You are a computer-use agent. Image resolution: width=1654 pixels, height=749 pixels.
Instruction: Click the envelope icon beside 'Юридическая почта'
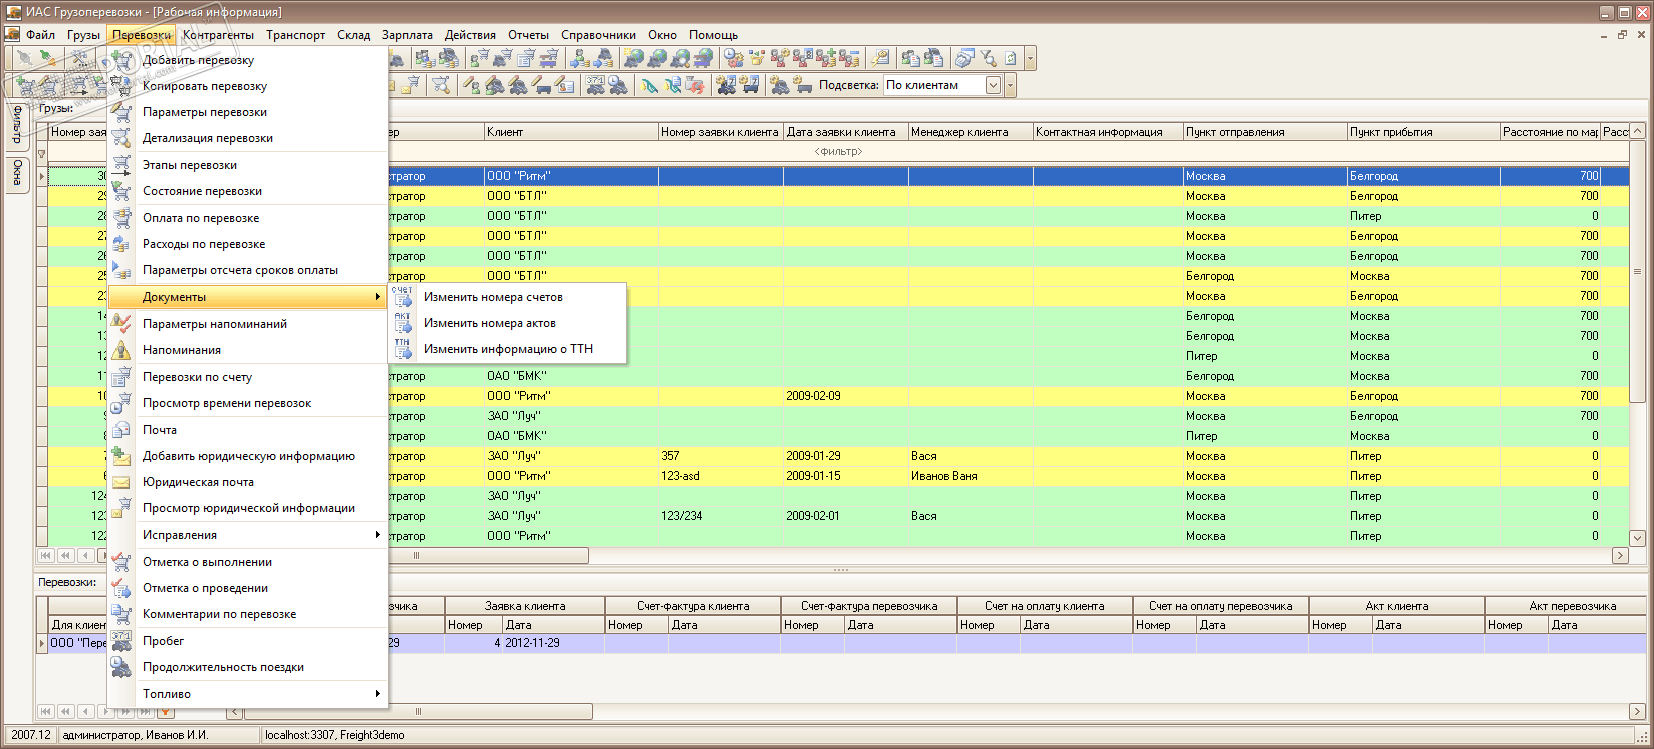coord(121,482)
